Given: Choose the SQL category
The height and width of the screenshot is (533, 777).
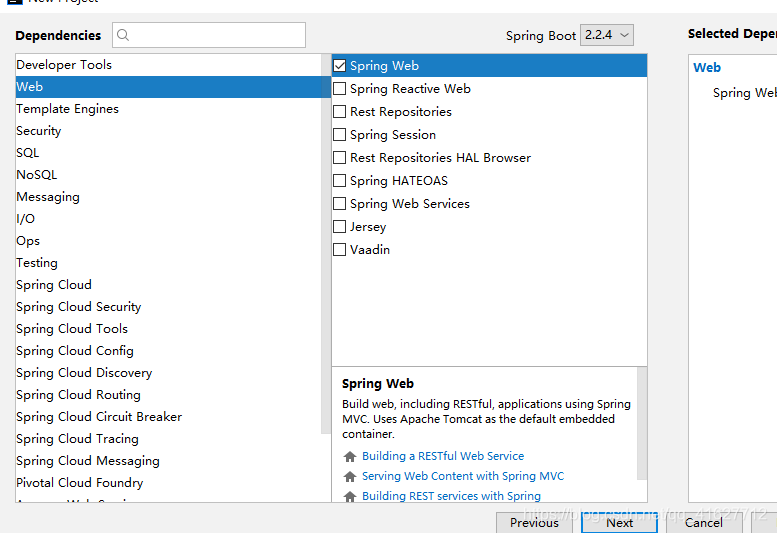Looking at the screenshot, I should 168,153.
